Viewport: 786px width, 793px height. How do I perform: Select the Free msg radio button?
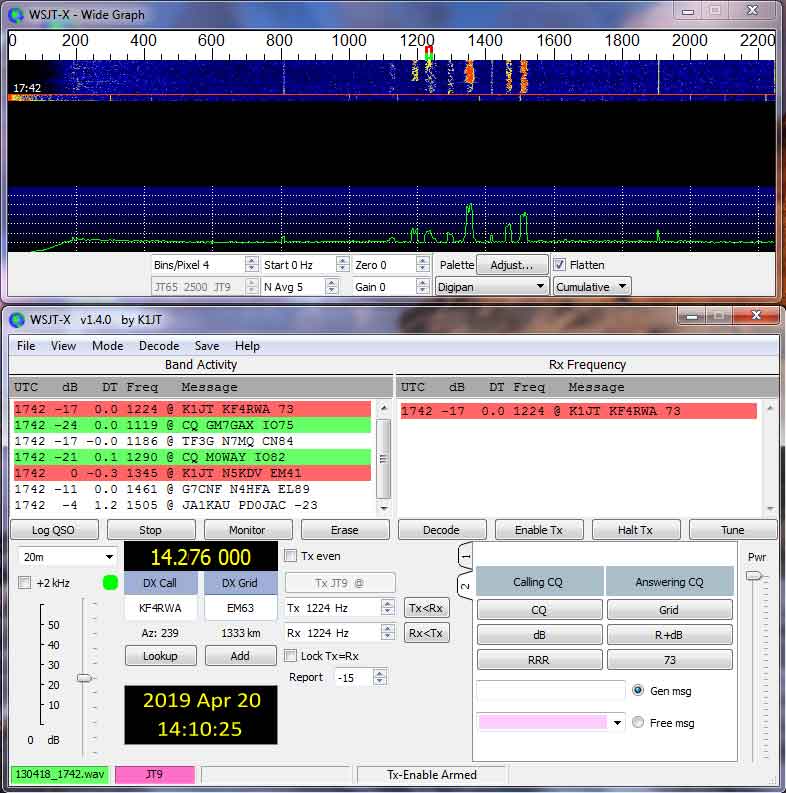638,722
